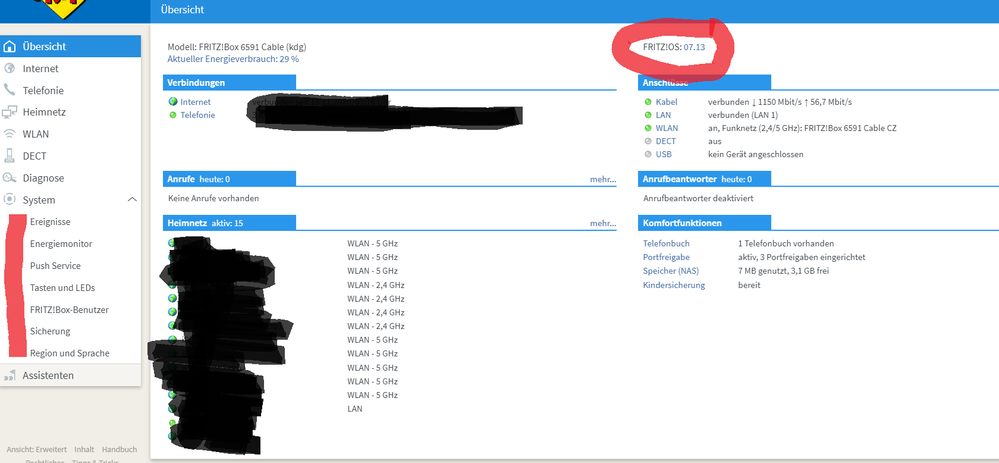The width and height of the screenshot is (999, 463).
Task: Click the grey status dot beside DECT
Action: pyautogui.click(x=649, y=141)
